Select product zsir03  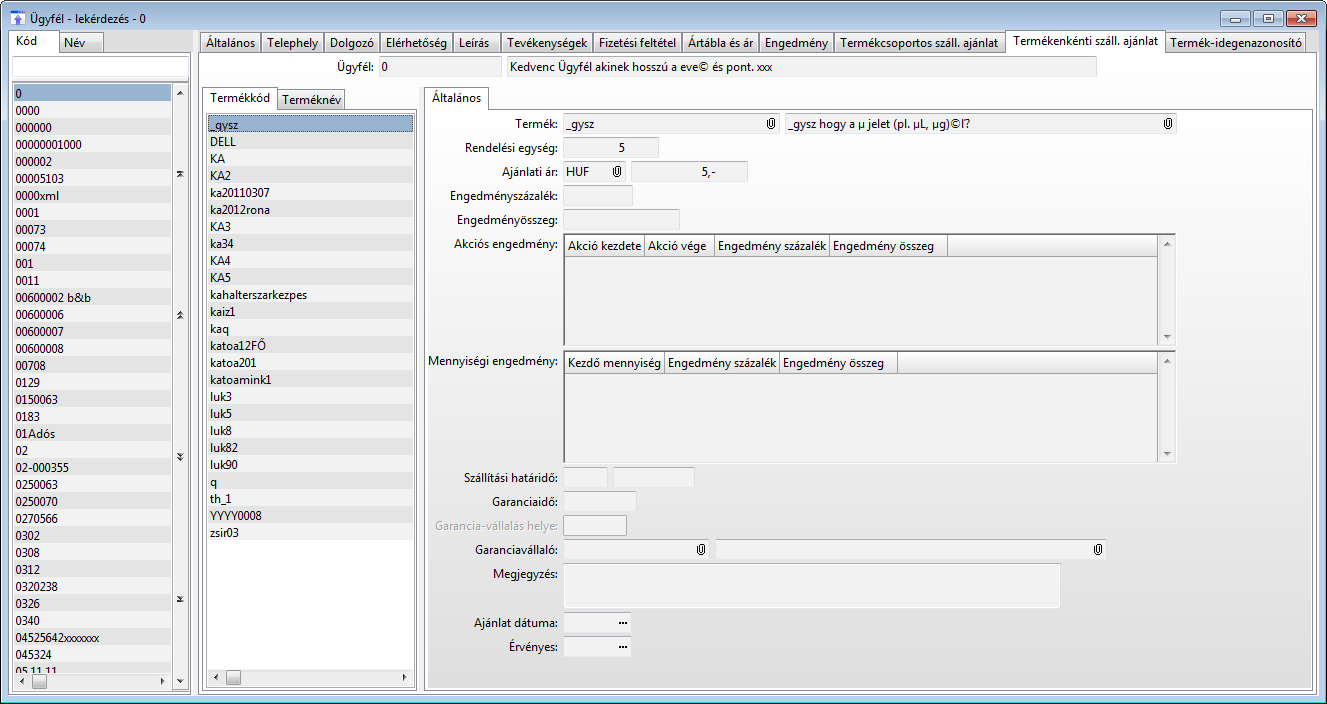click(310, 532)
